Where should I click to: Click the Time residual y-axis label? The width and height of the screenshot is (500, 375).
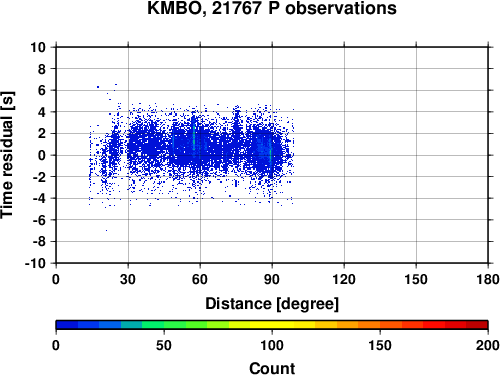click(x=7, y=155)
